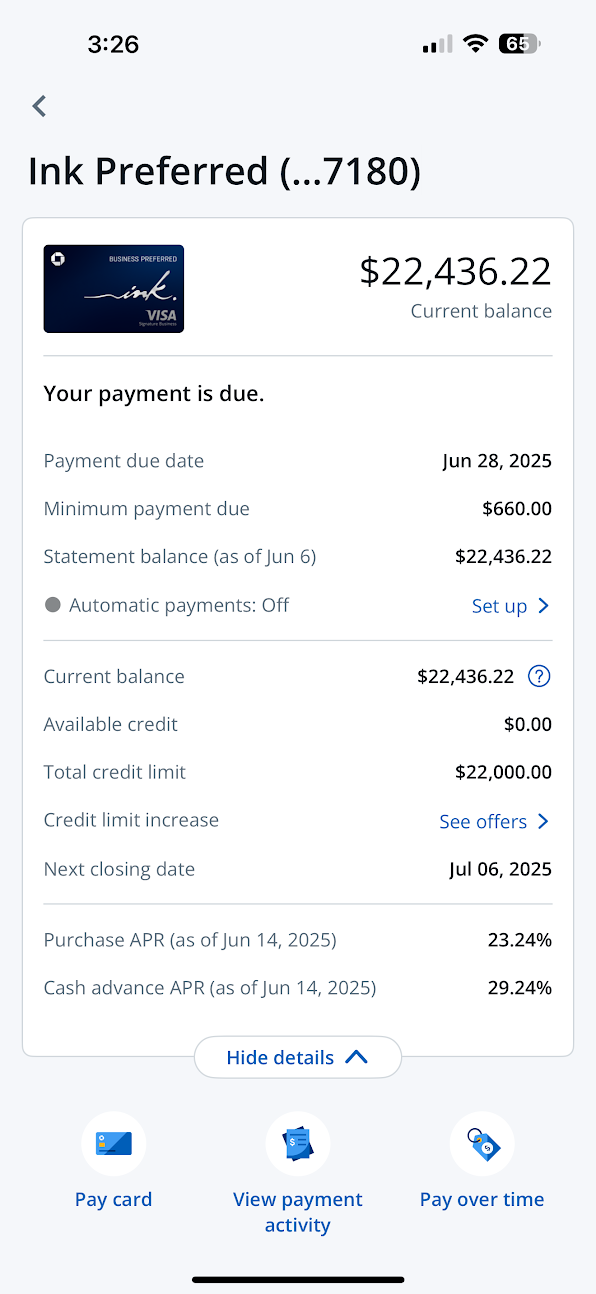
Task: Click the Ink Preferred card image
Action: pos(113,288)
